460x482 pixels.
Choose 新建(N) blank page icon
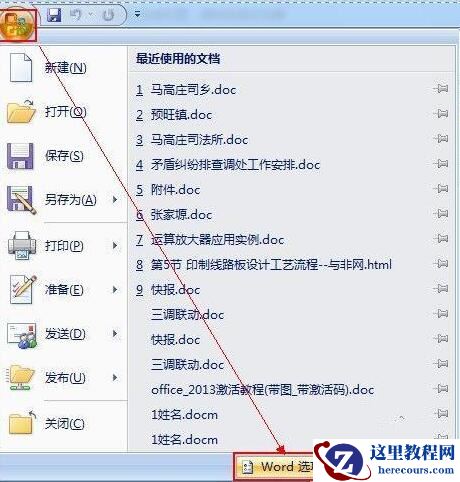click(21, 68)
